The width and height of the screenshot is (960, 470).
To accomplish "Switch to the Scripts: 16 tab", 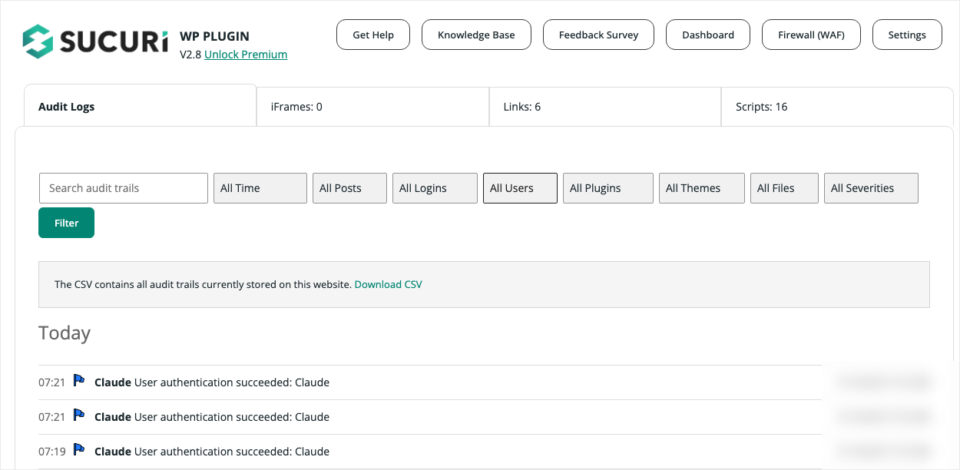I will (838, 107).
